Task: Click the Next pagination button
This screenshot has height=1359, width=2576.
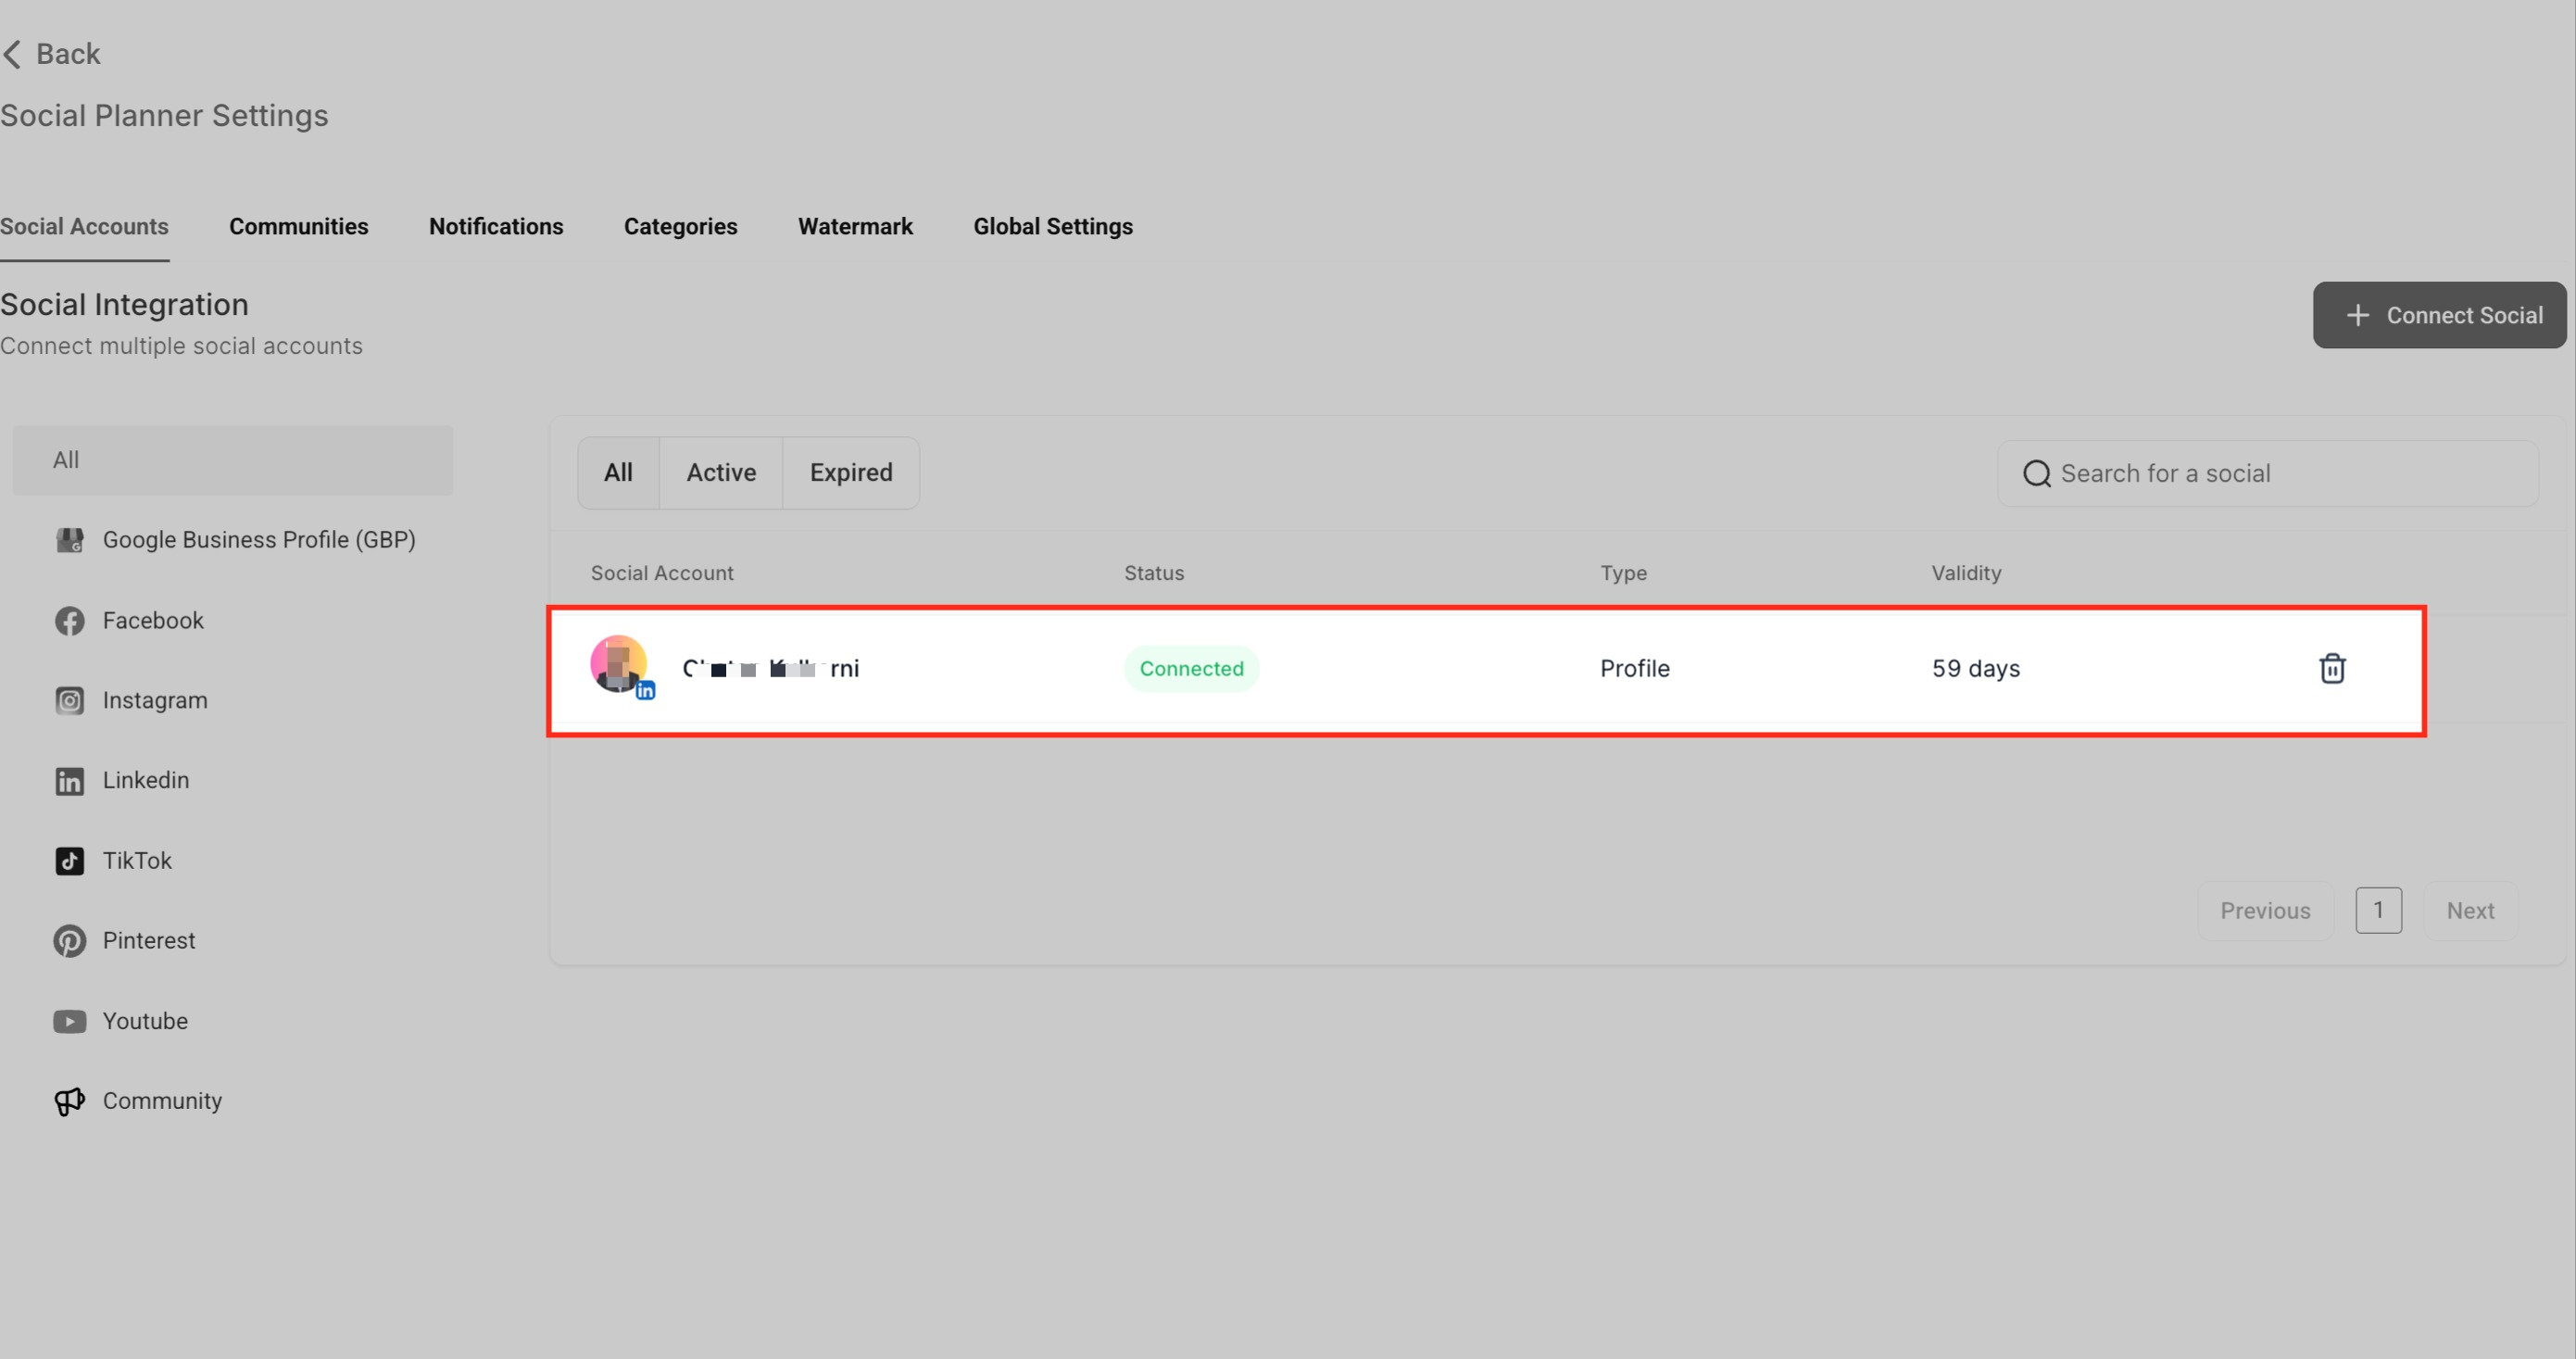Action: pos(2469,911)
